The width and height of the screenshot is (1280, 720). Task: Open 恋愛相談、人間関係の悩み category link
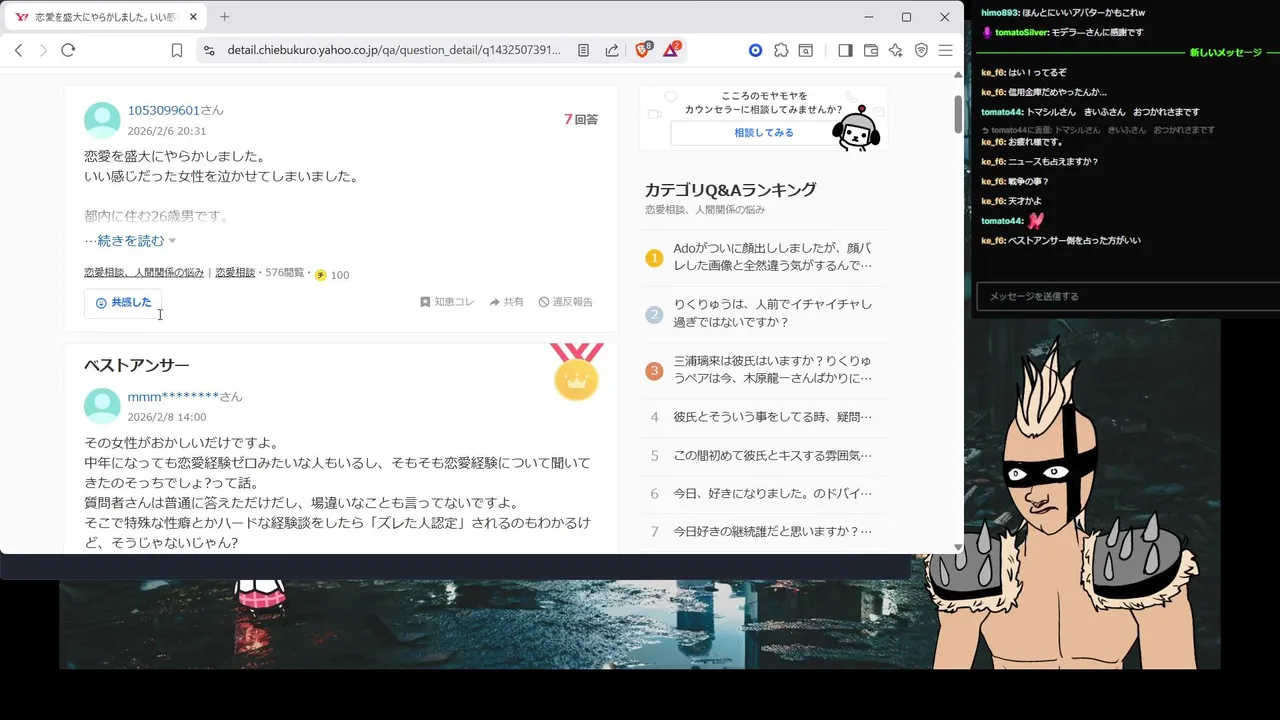pos(144,273)
